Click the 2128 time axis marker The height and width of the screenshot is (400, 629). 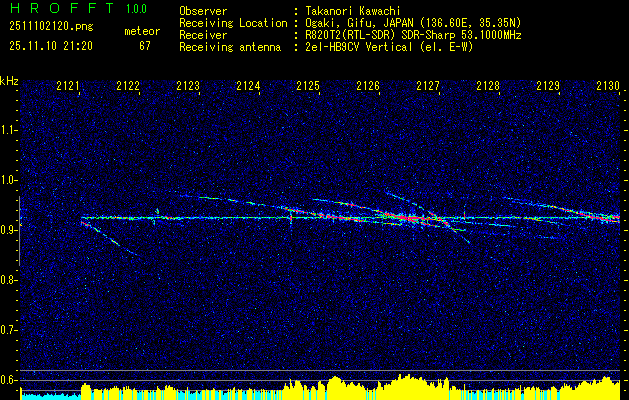coord(488,85)
